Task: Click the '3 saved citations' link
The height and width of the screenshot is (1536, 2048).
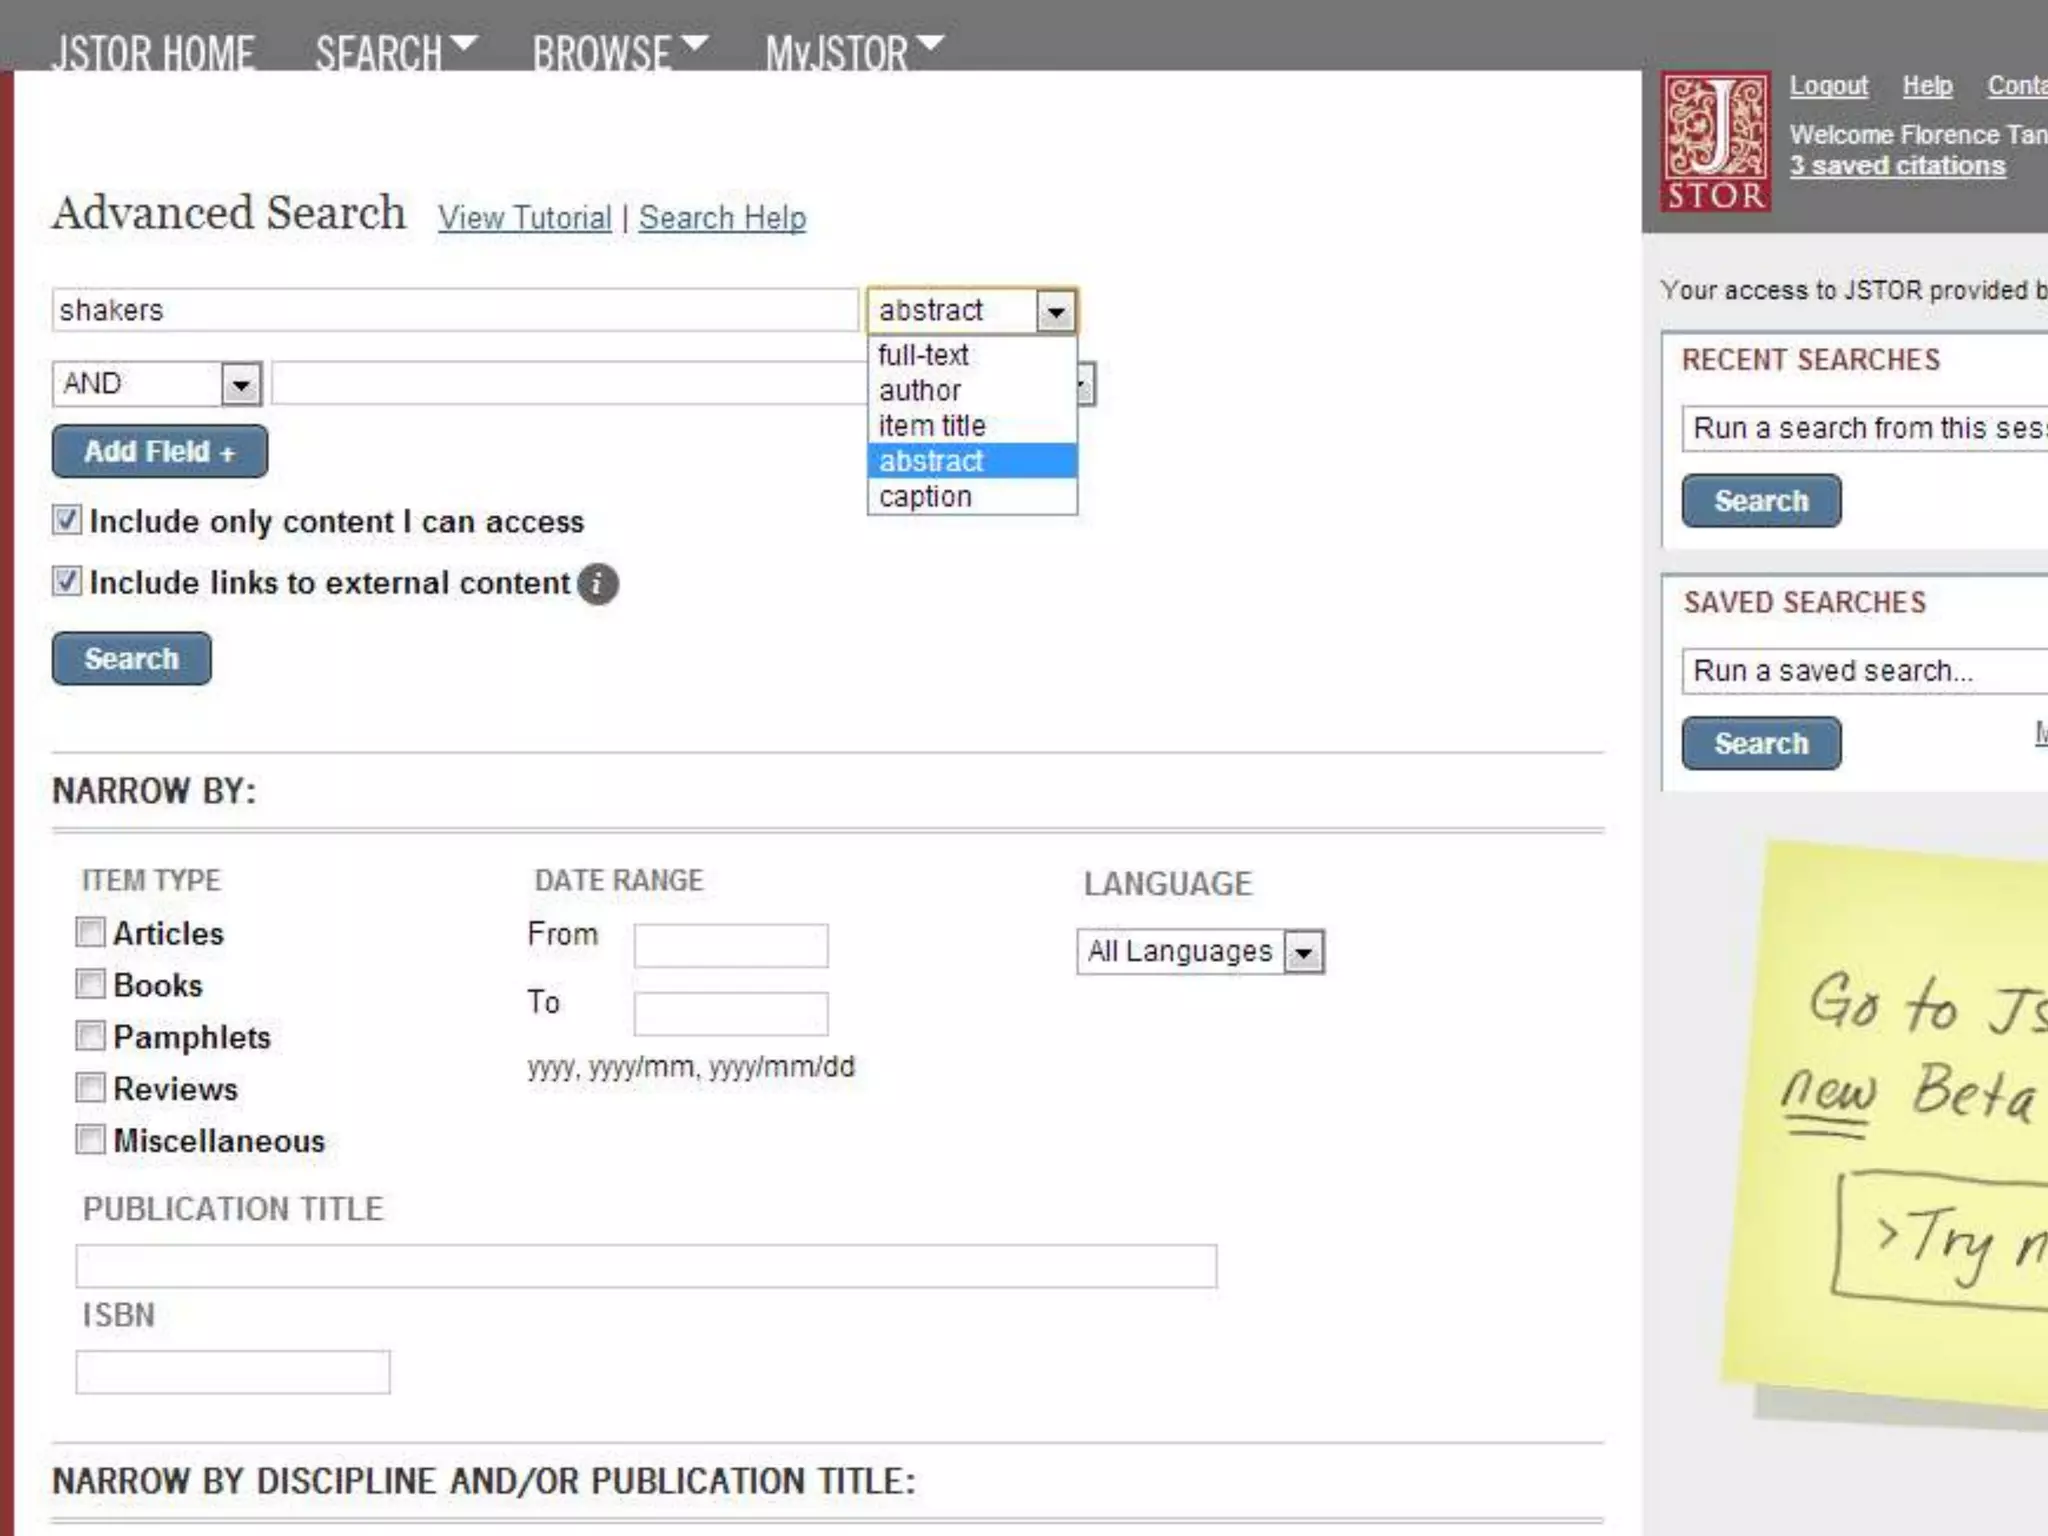Action: [x=1897, y=166]
